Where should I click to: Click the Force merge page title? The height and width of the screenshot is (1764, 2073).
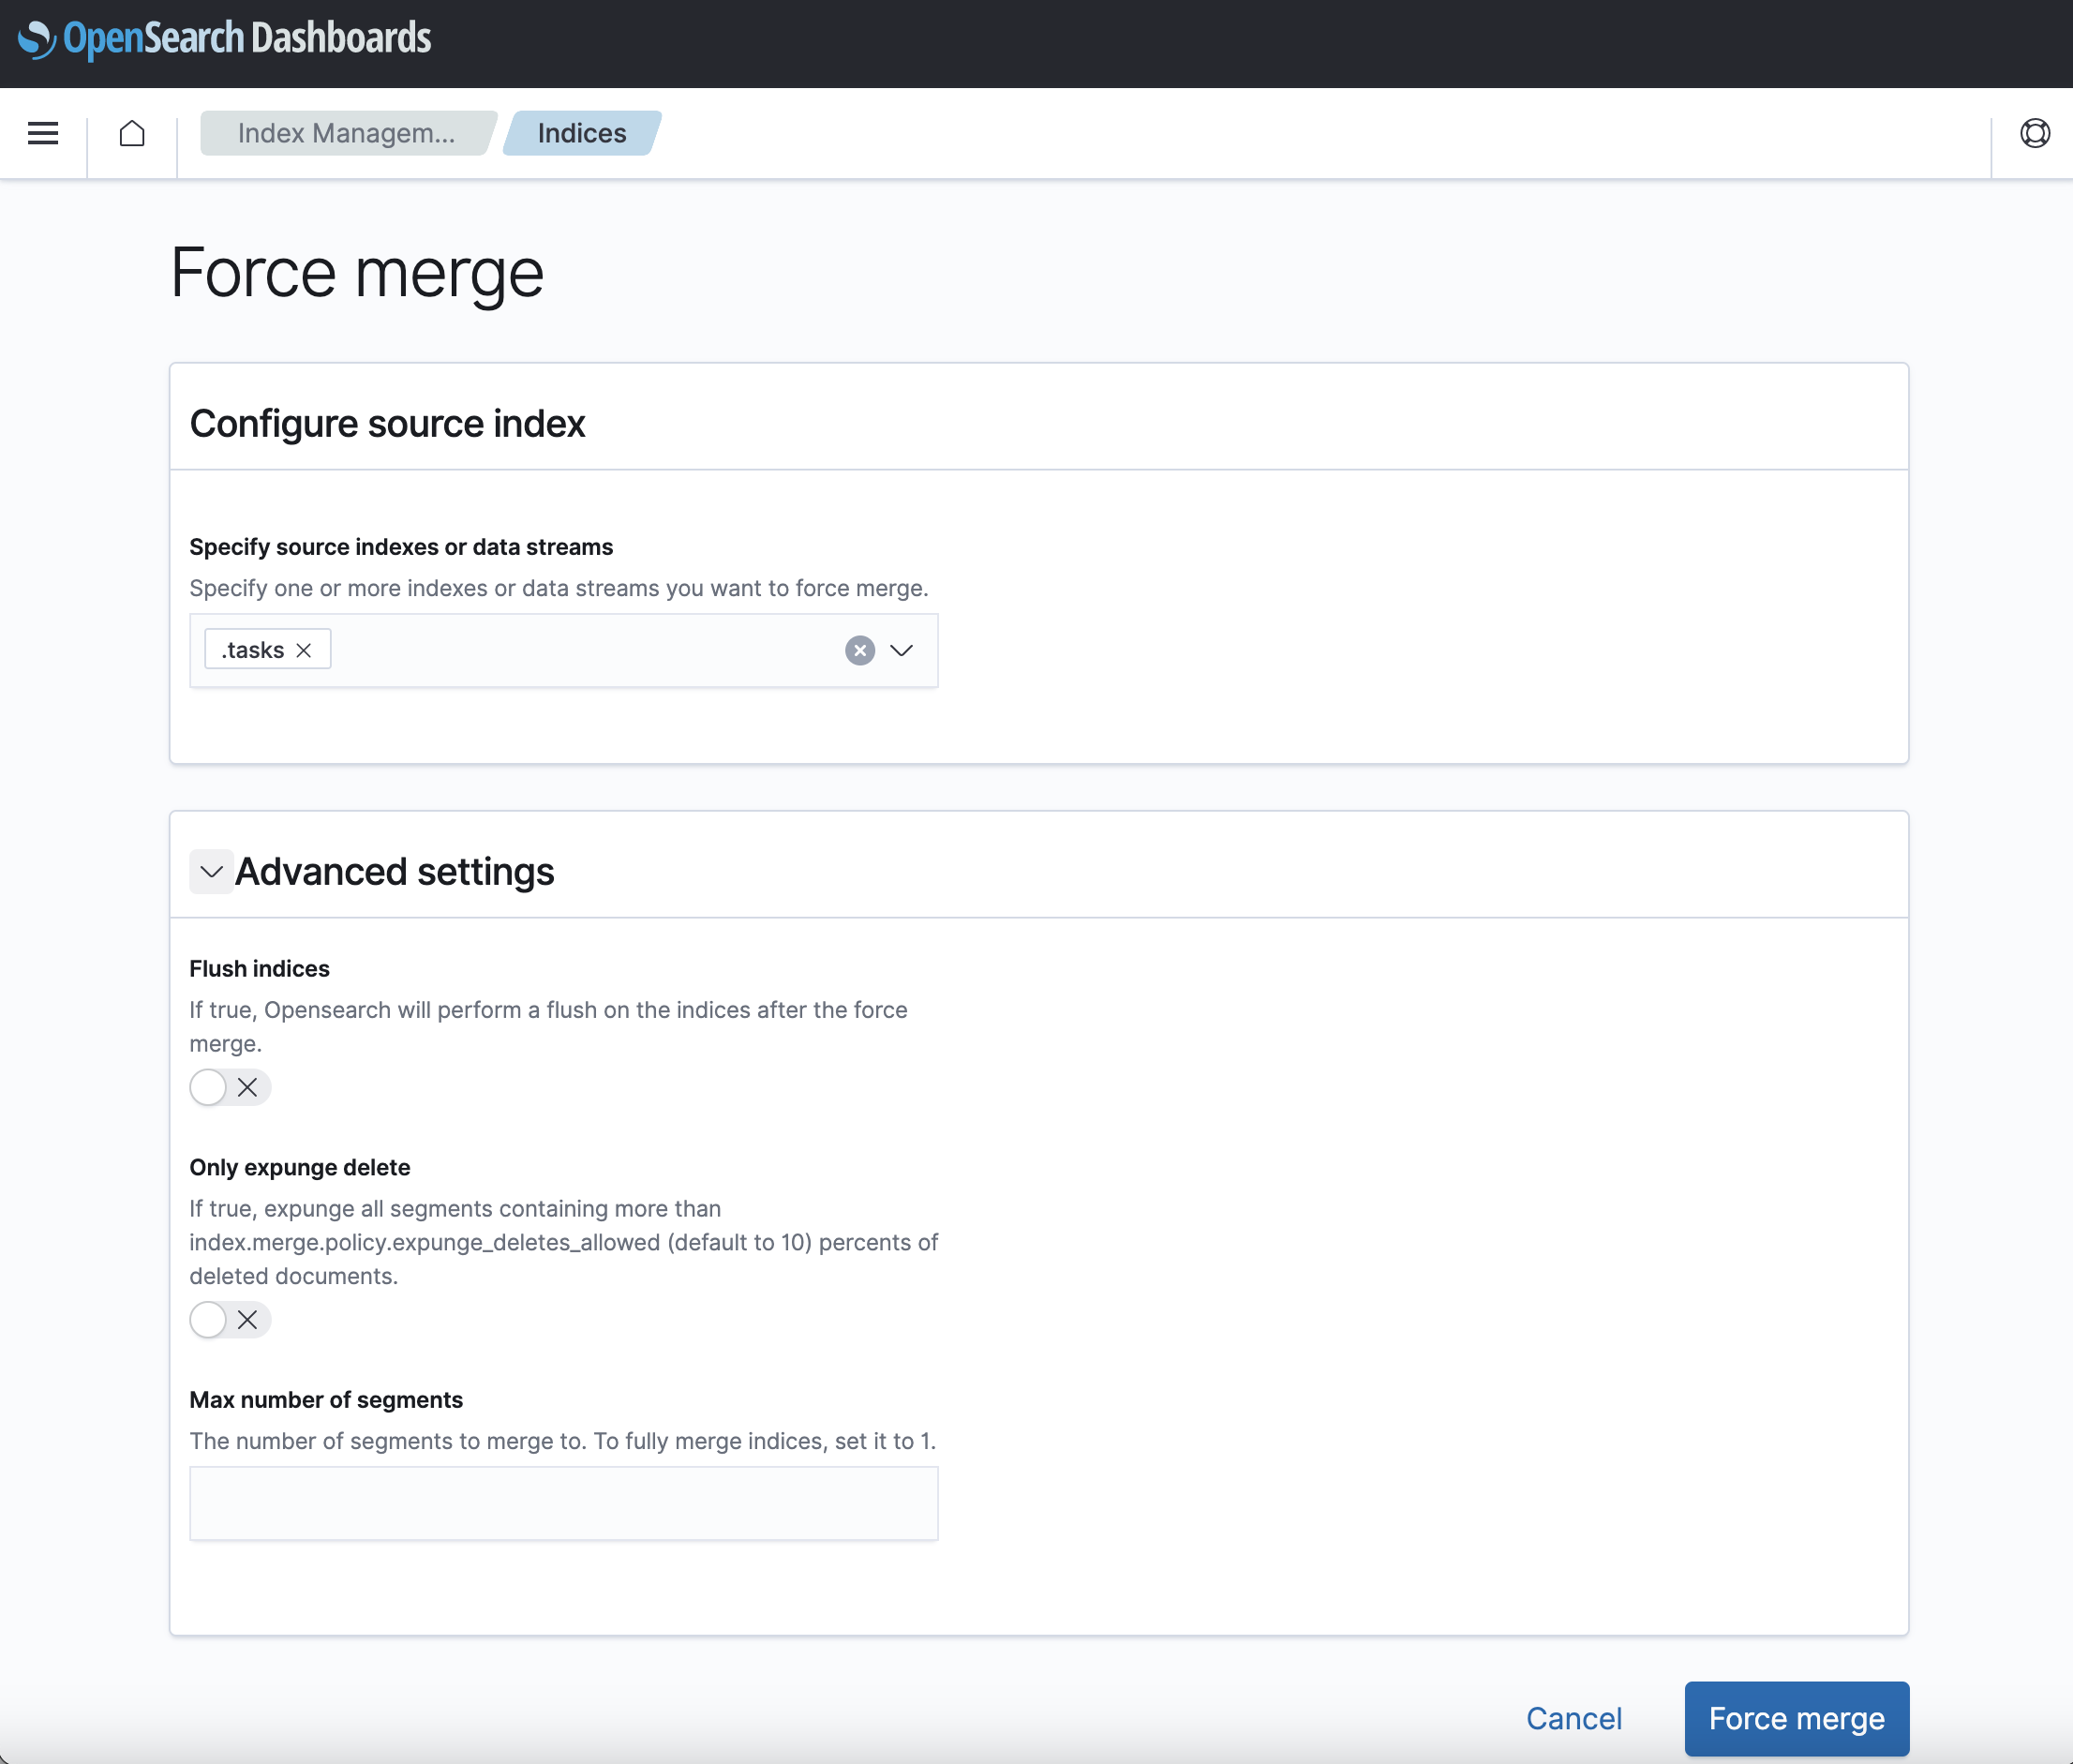point(355,272)
